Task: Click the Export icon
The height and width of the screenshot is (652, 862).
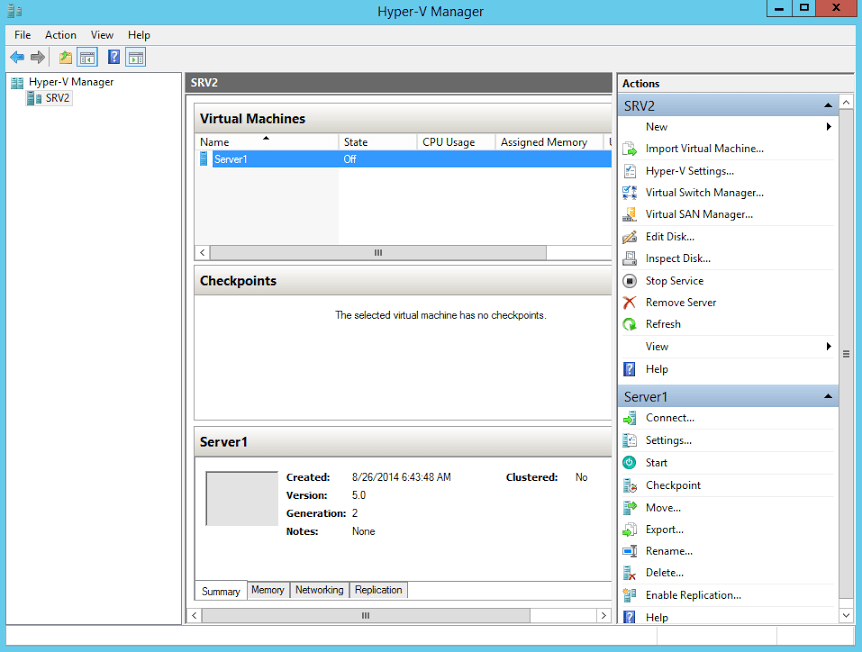Action: point(629,529)
